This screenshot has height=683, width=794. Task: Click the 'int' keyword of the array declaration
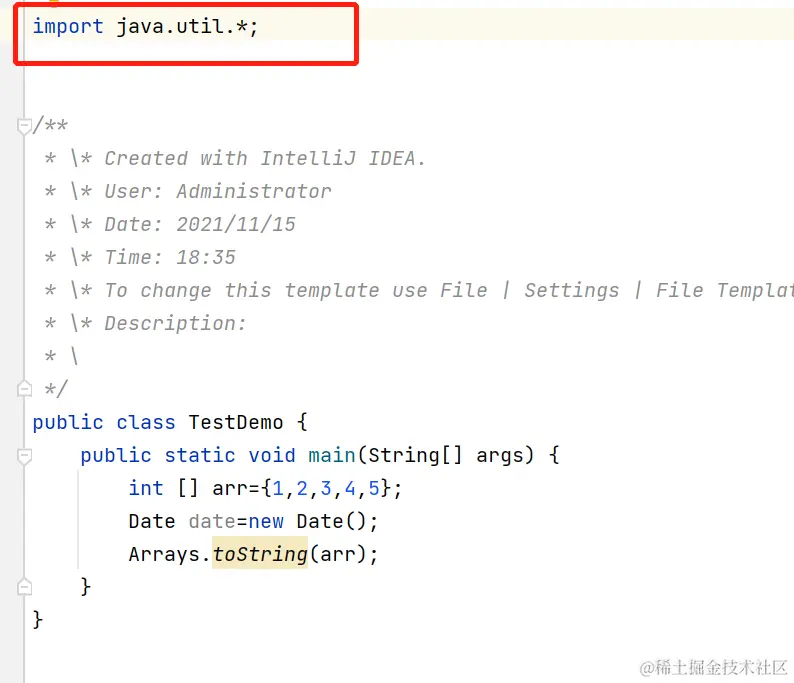(146, 488)
